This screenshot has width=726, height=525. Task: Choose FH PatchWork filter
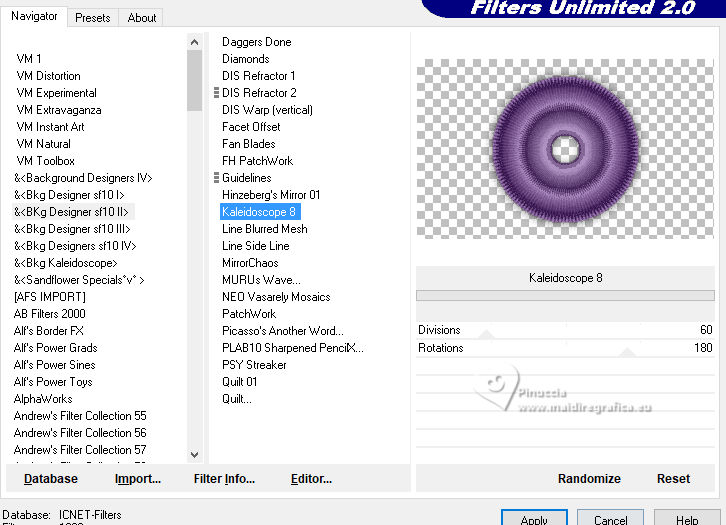(x=257, y=161)
